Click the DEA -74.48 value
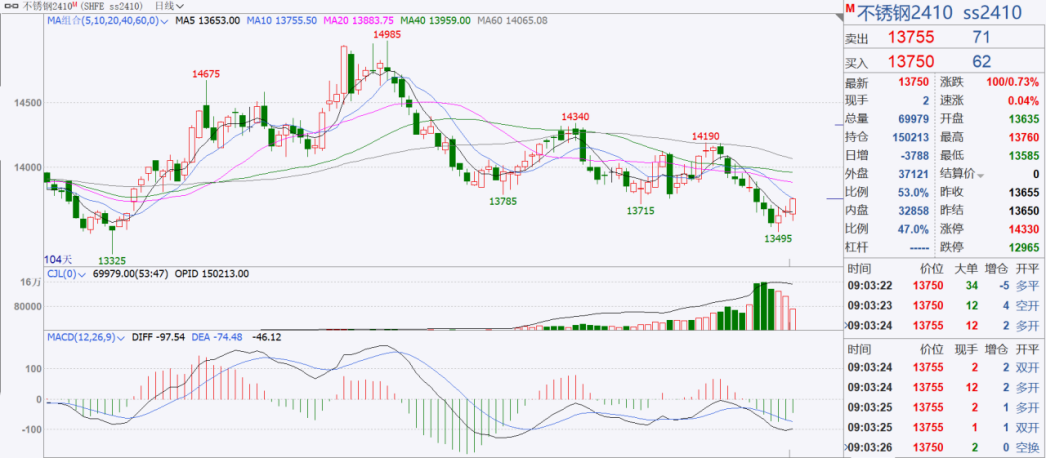 [x=217, y=338]
